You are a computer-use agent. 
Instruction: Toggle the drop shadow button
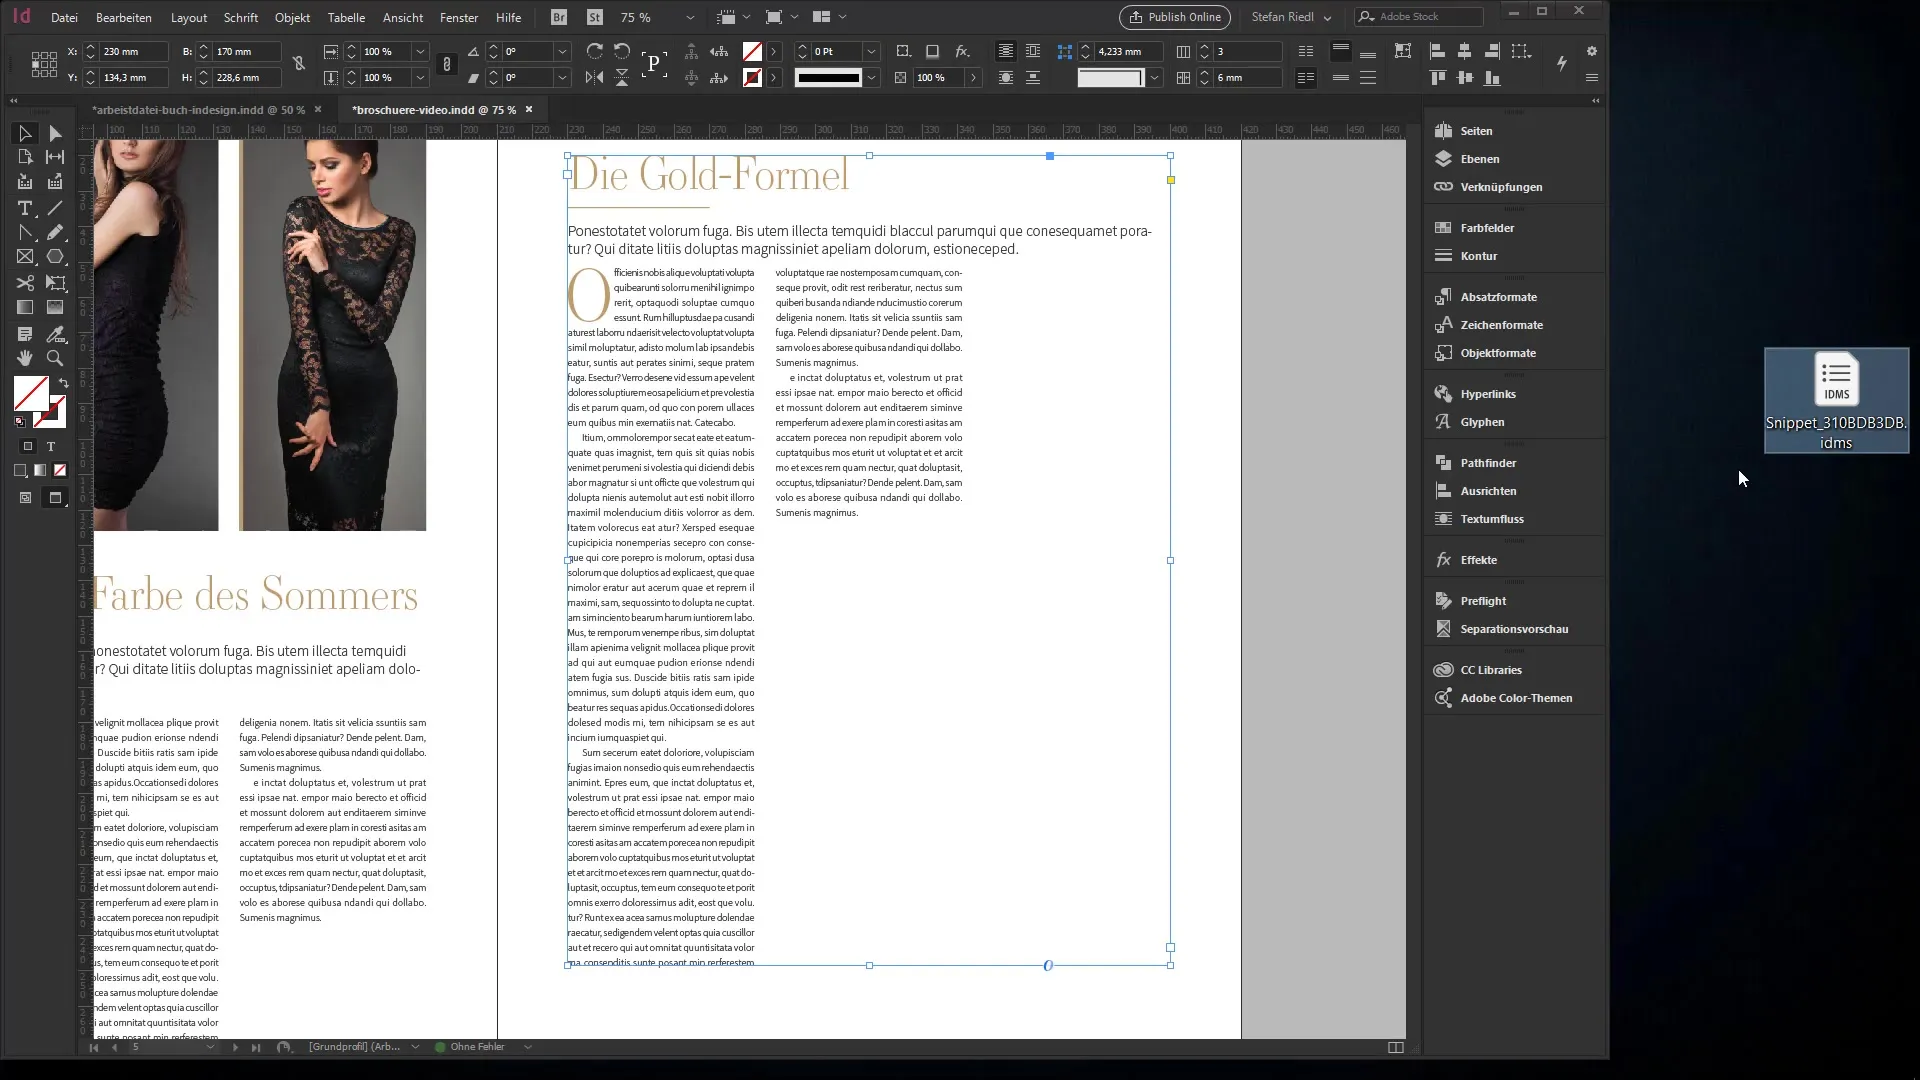[932, 51]
